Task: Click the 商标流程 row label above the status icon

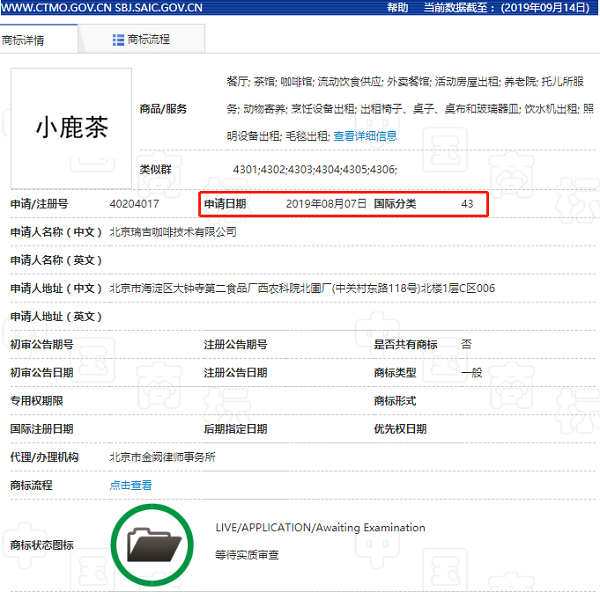Action: coord(31,485)
